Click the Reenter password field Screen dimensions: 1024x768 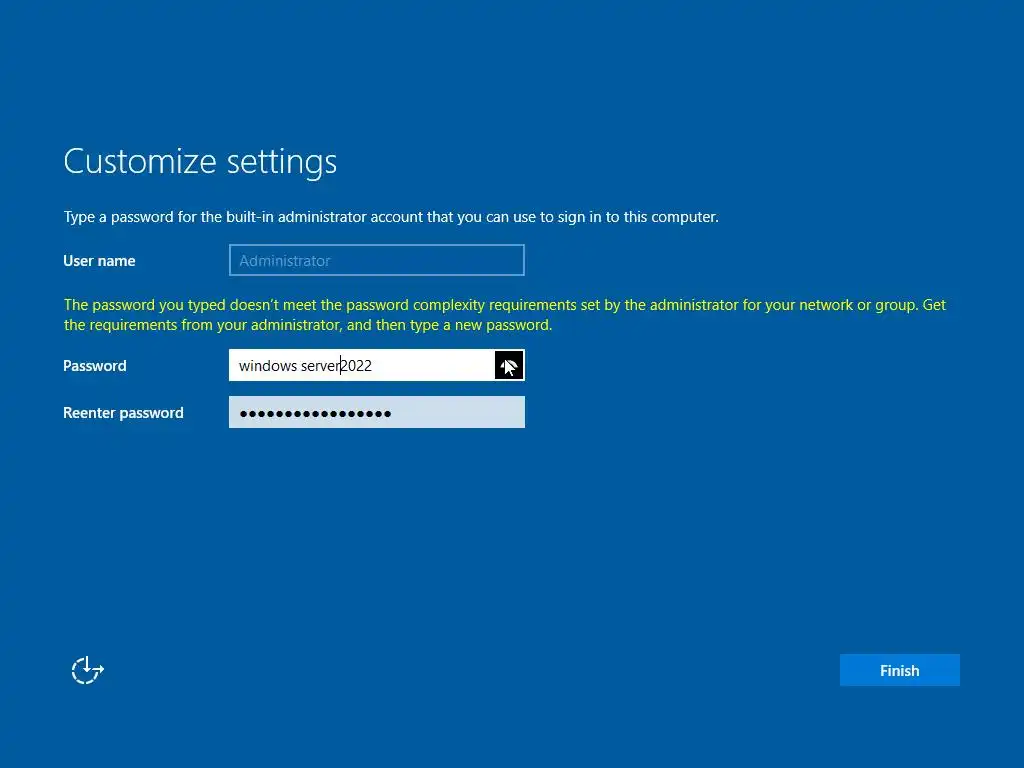coord(377,412)
